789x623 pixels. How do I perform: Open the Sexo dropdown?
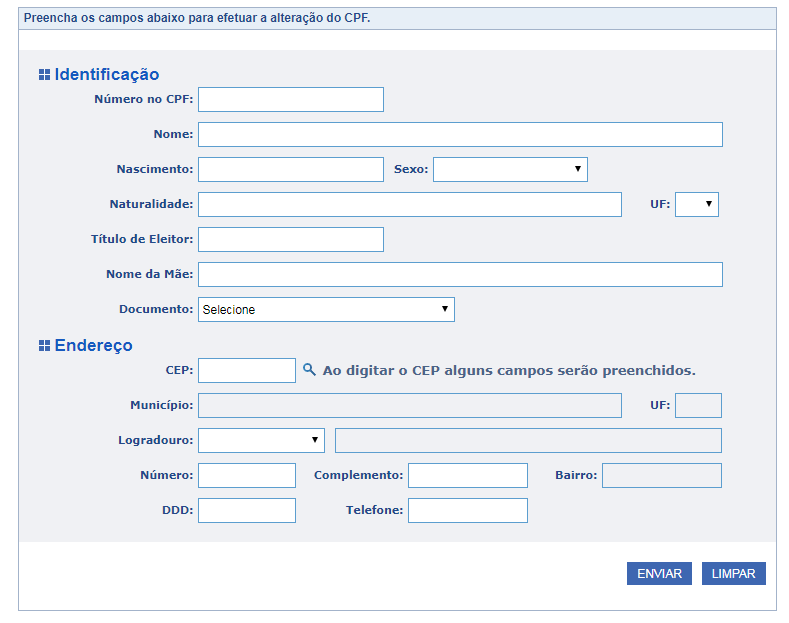coord(510,169)
